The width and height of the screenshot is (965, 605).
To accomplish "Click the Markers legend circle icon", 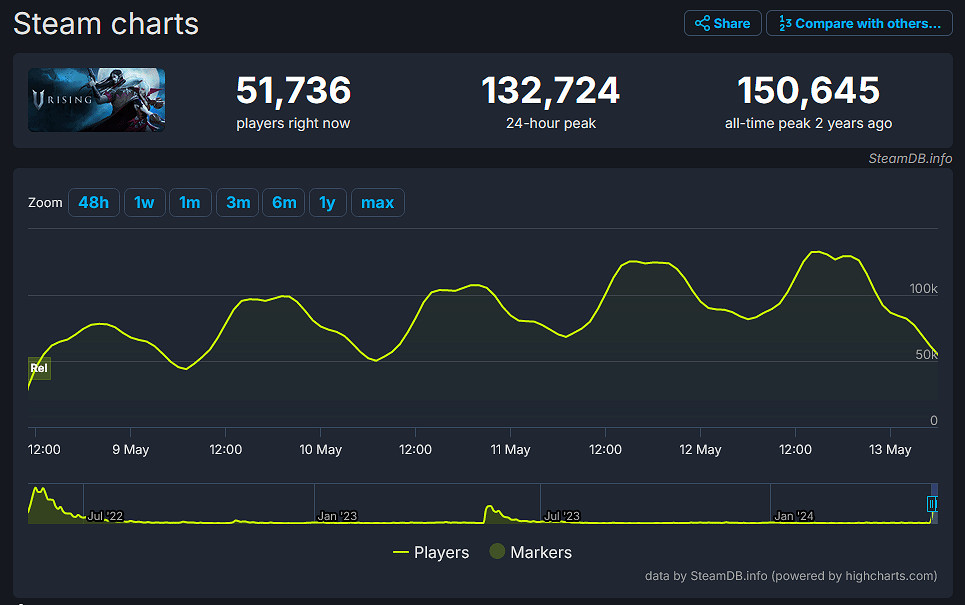I will click(x=496, y=552).
